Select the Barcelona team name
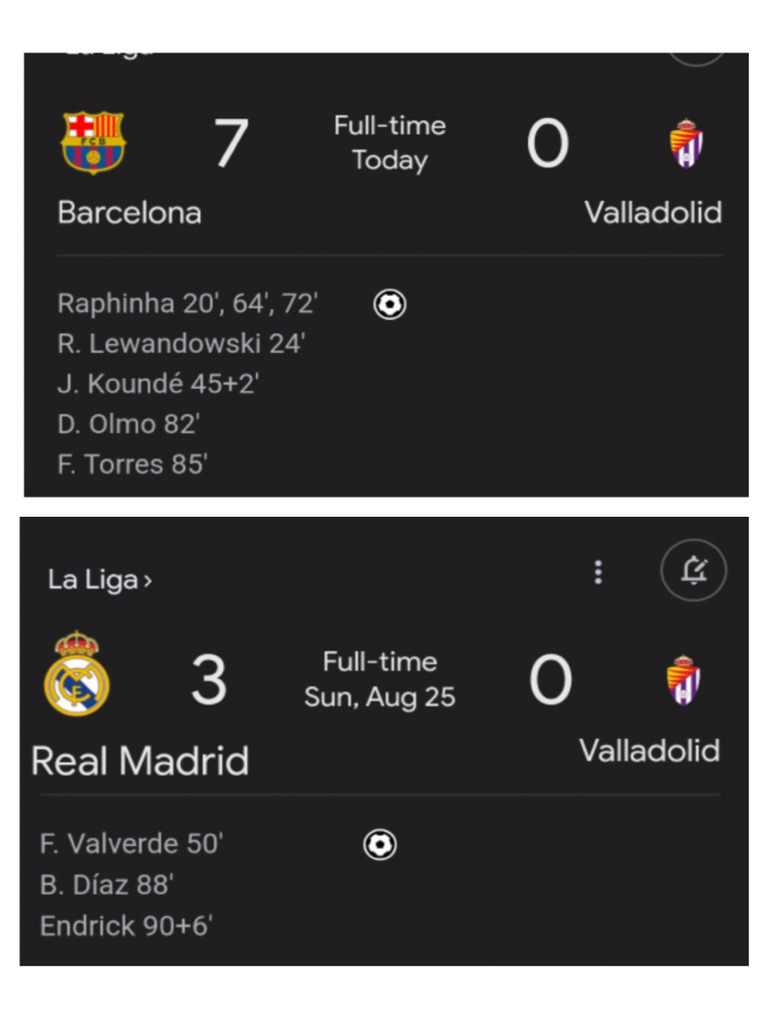 (x=129, y=212)
